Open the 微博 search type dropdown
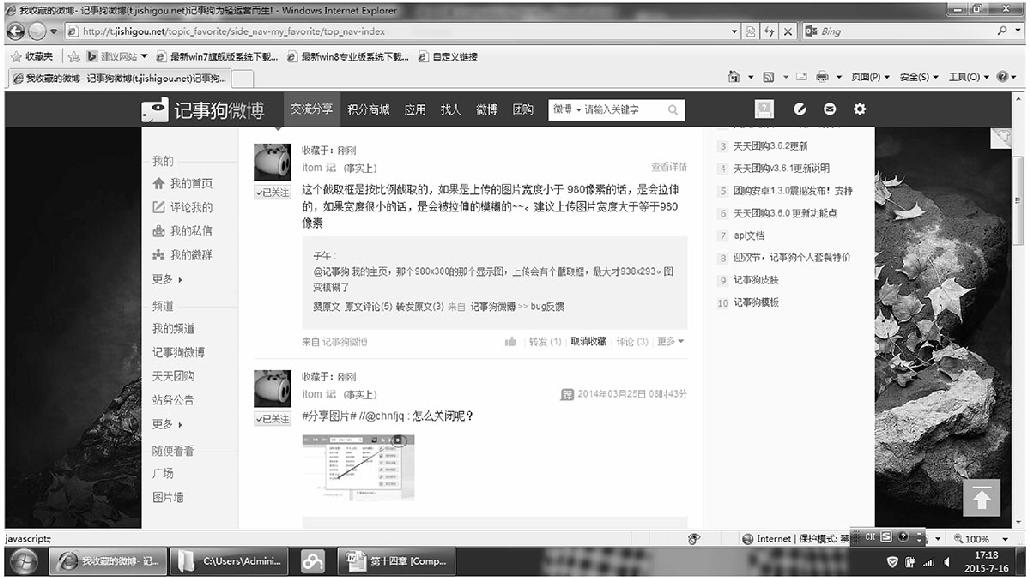The width and height of the screenshot is (1030, 578). pos(567,109)
